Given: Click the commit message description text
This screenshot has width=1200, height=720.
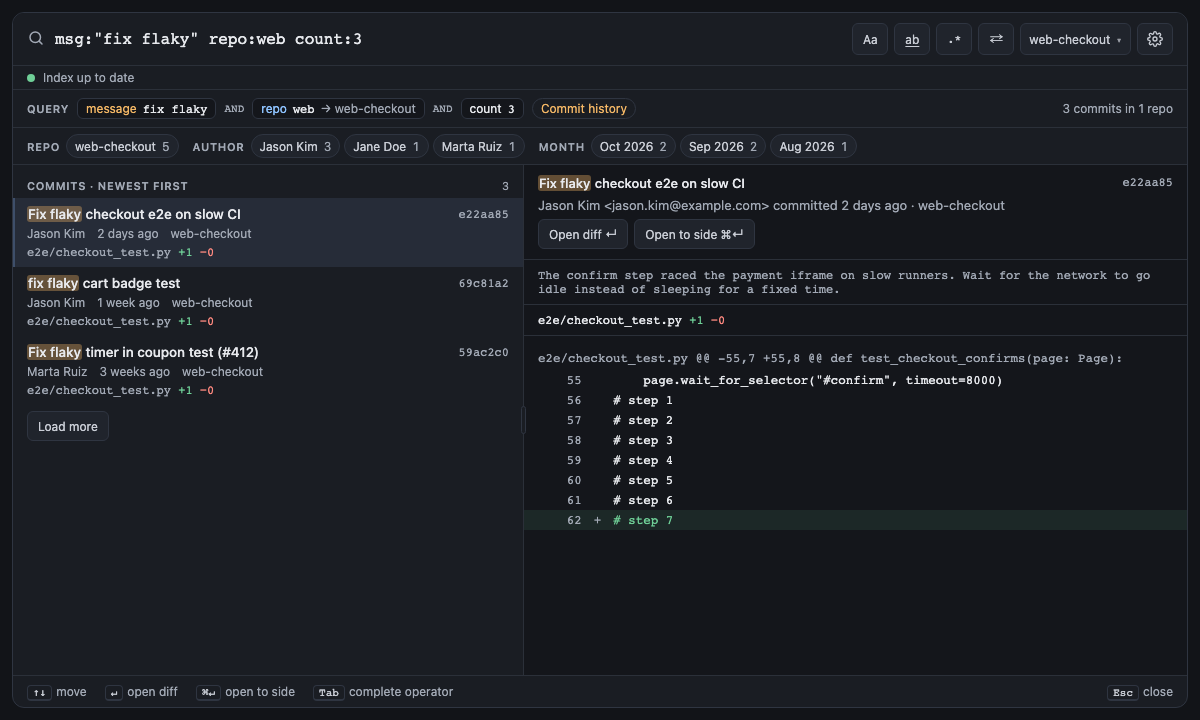Looking at the screenshot, I should [844, 282].
